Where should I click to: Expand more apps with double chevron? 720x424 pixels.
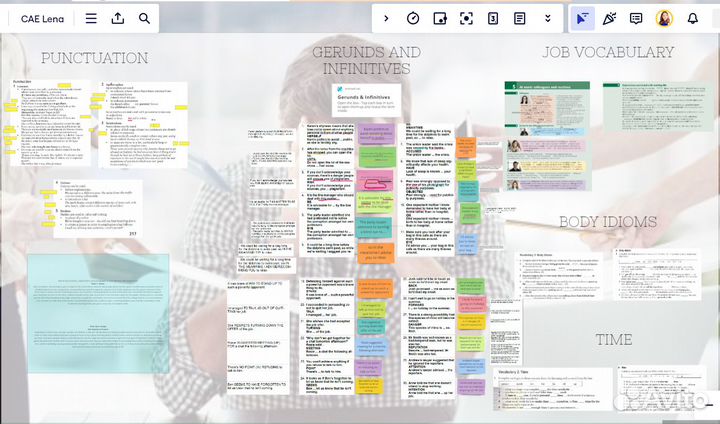[x=547, y=18]
